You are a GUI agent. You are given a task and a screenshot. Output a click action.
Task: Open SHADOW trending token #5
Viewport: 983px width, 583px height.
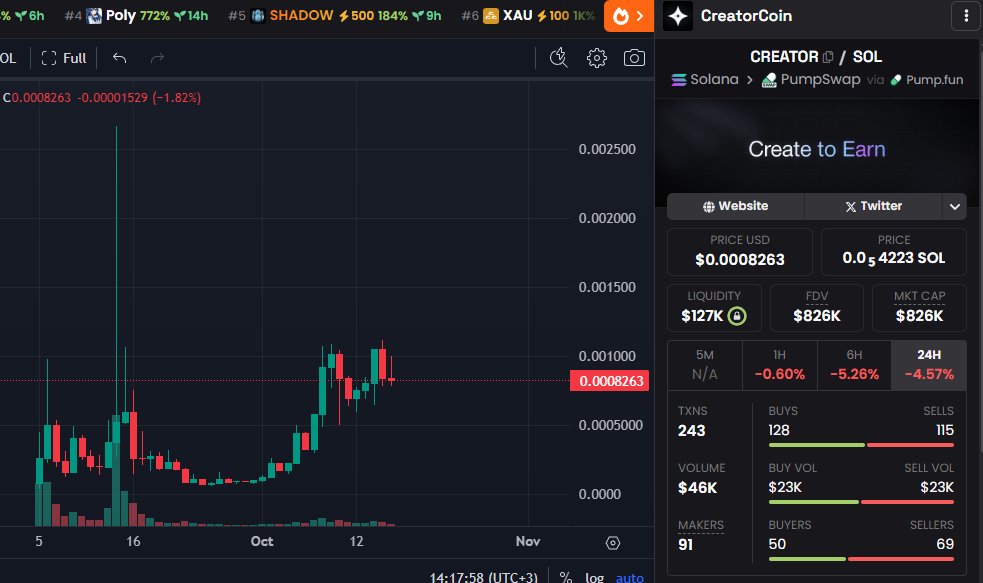335,15
